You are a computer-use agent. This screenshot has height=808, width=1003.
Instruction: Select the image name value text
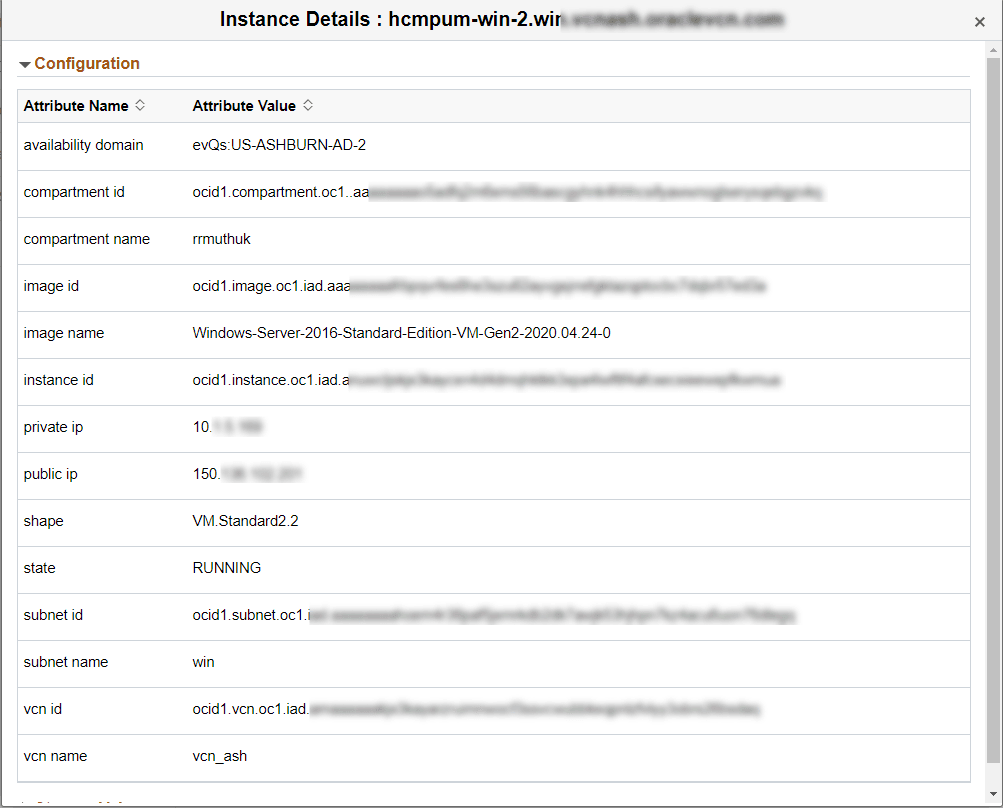click(x=400, y=333)
